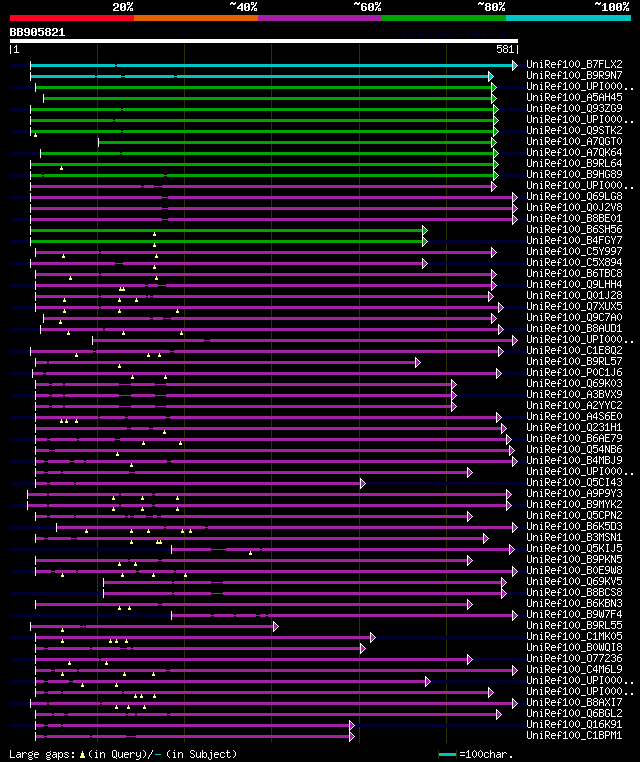
Task: Select the UniRef100_B6TBC8 entry
Action: click(574, 273)
